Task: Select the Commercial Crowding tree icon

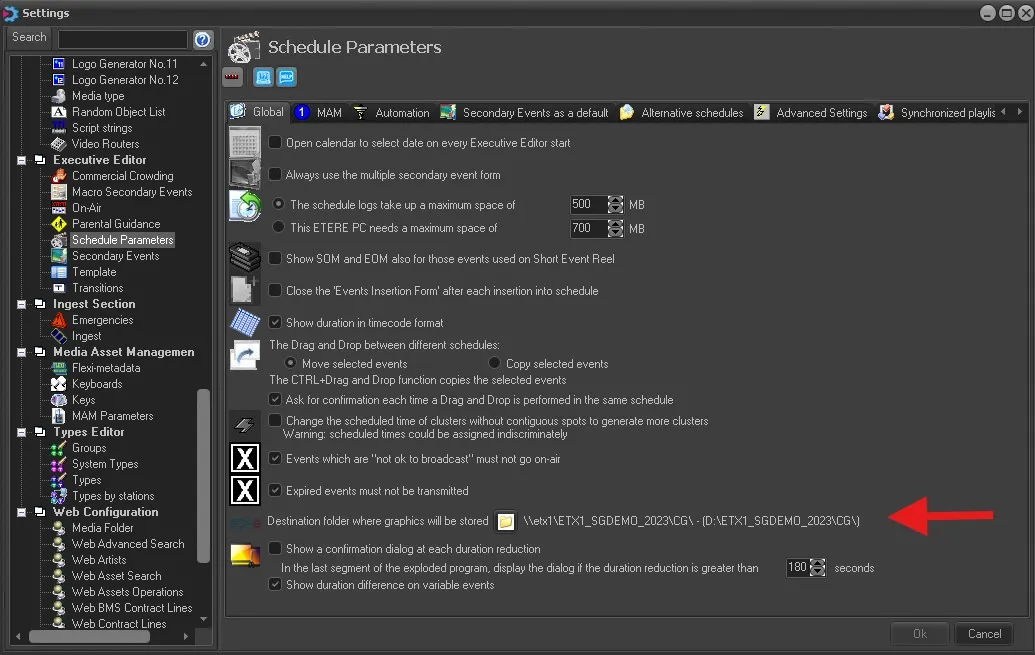Action: pos(58,176)
